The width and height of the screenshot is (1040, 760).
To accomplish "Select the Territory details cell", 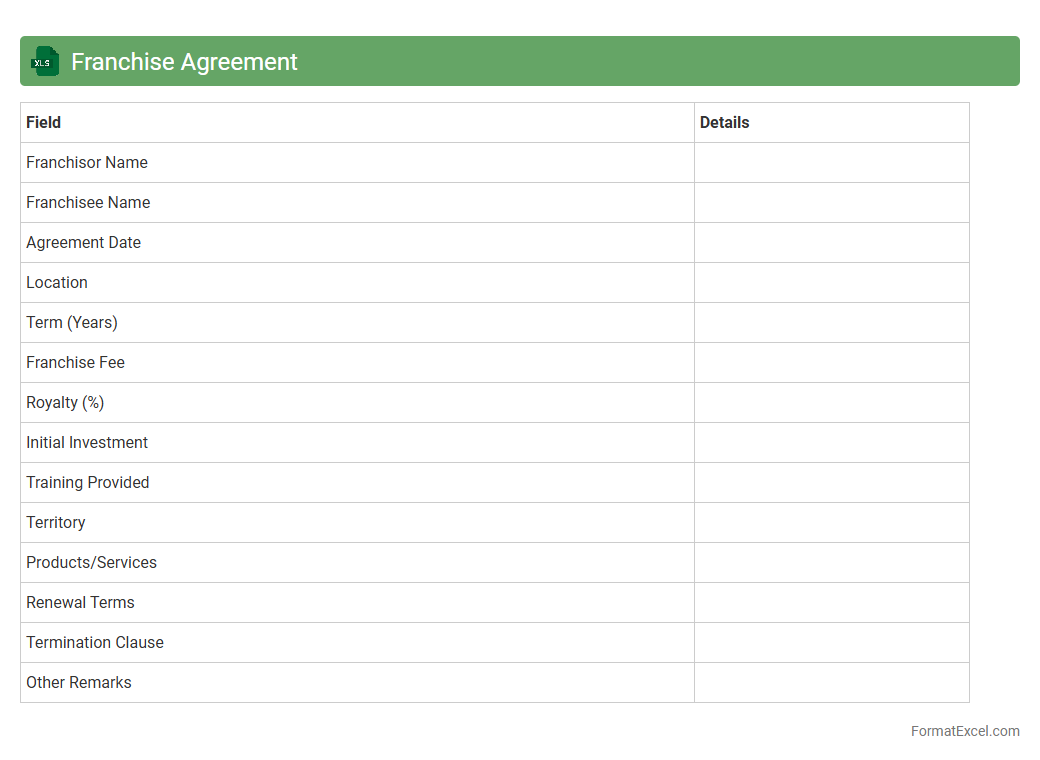I will [x=831, y=523].
